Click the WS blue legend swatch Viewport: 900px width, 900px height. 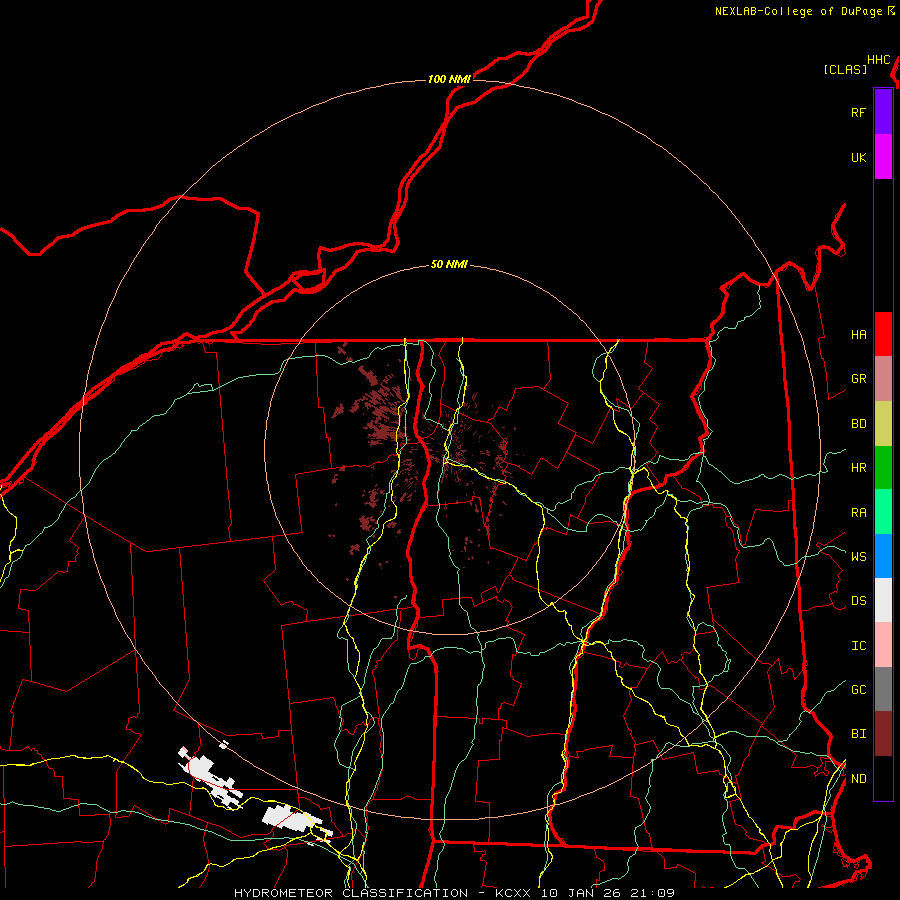(883, 556)
